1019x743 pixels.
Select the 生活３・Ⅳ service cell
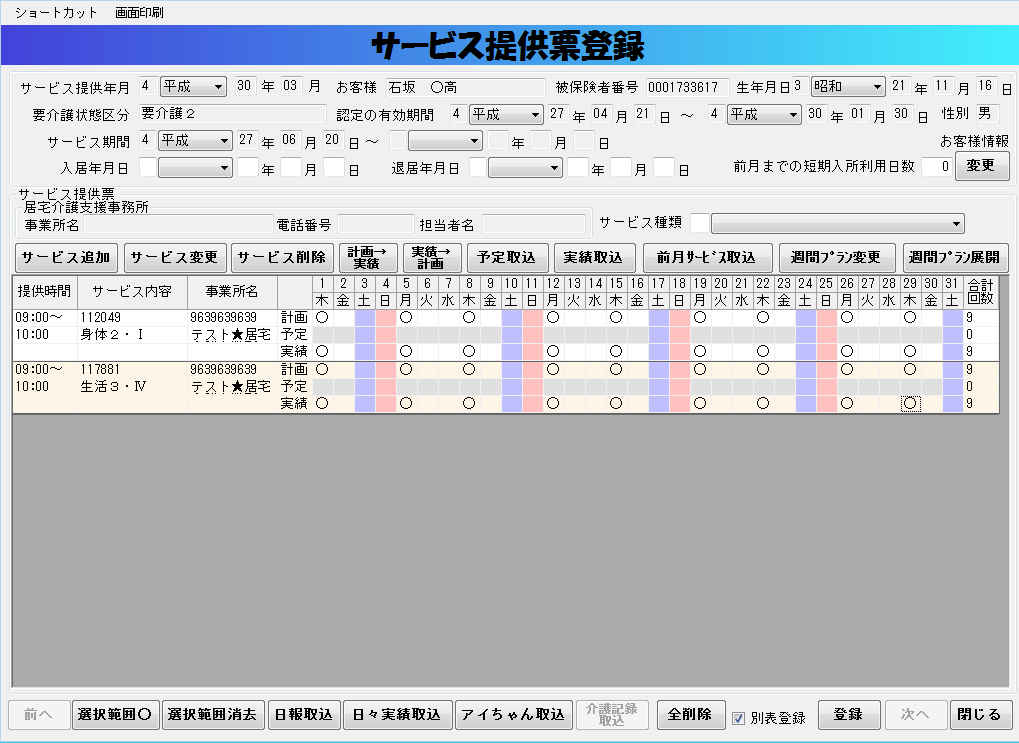(132, 387)
